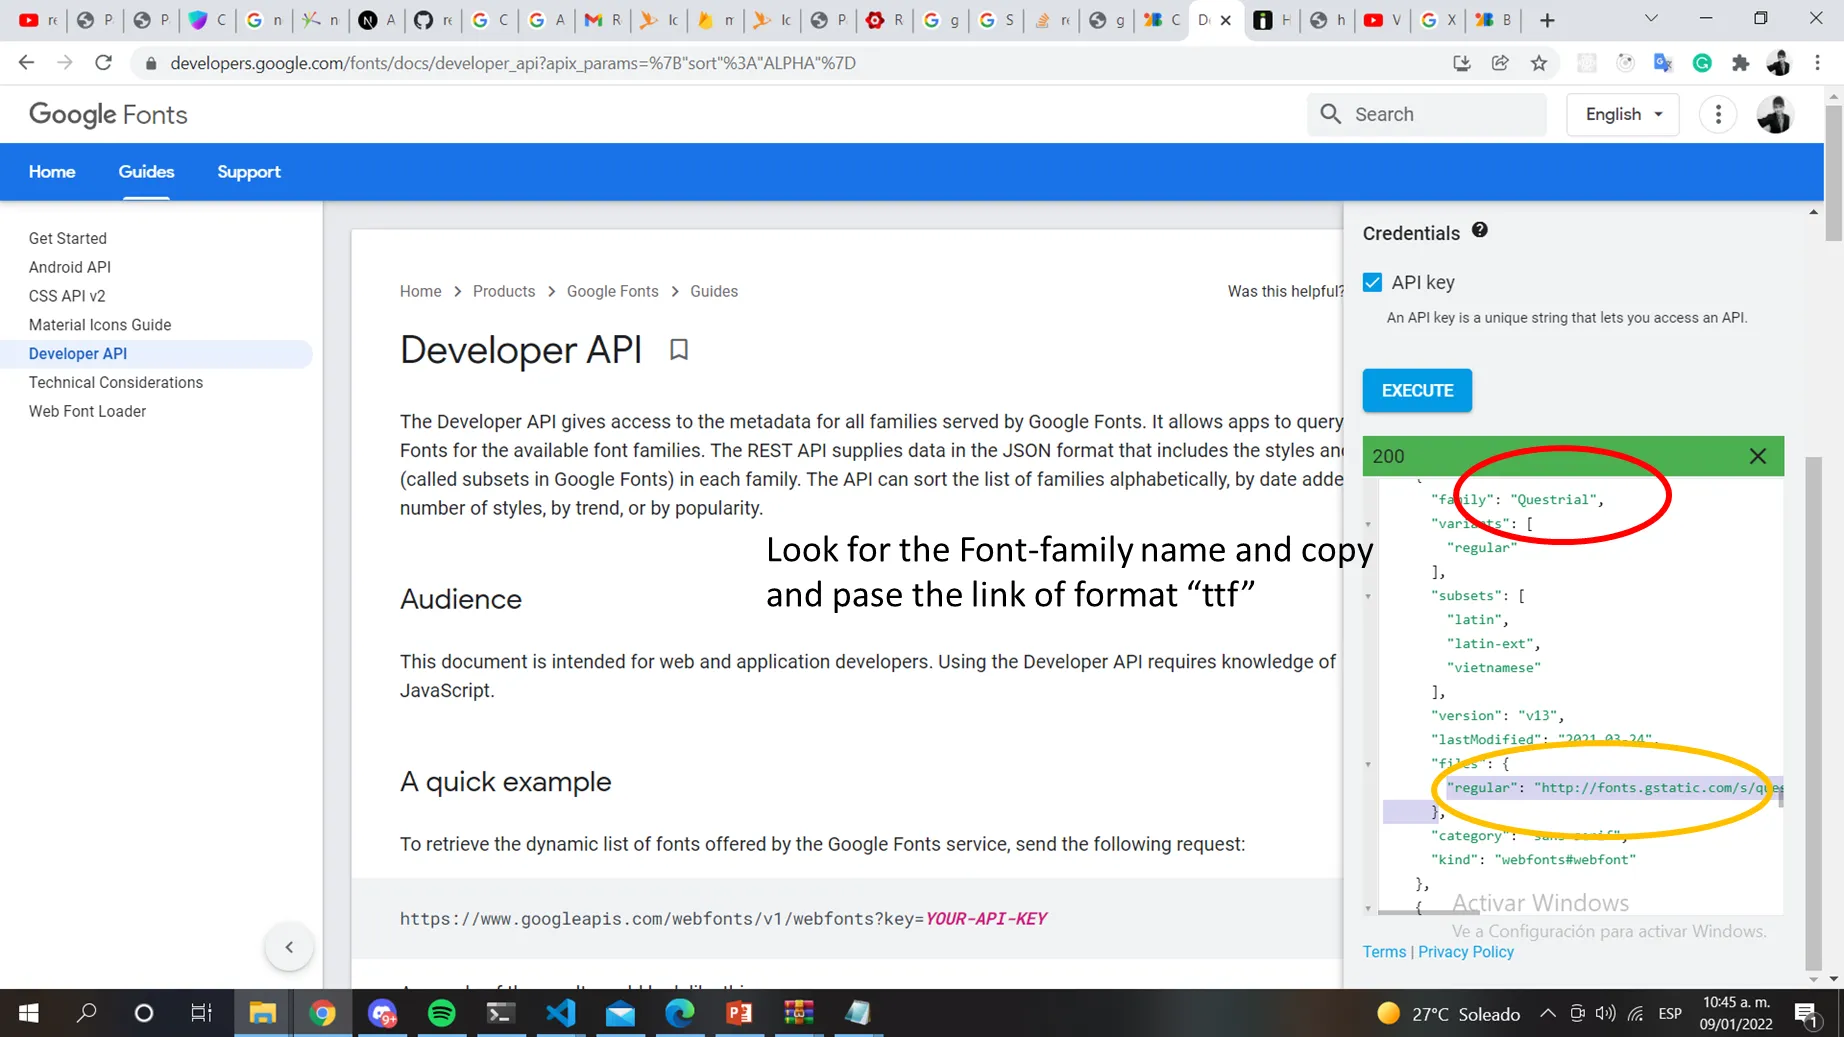Click the bookmark icon beside Developer API

(678, 350)
